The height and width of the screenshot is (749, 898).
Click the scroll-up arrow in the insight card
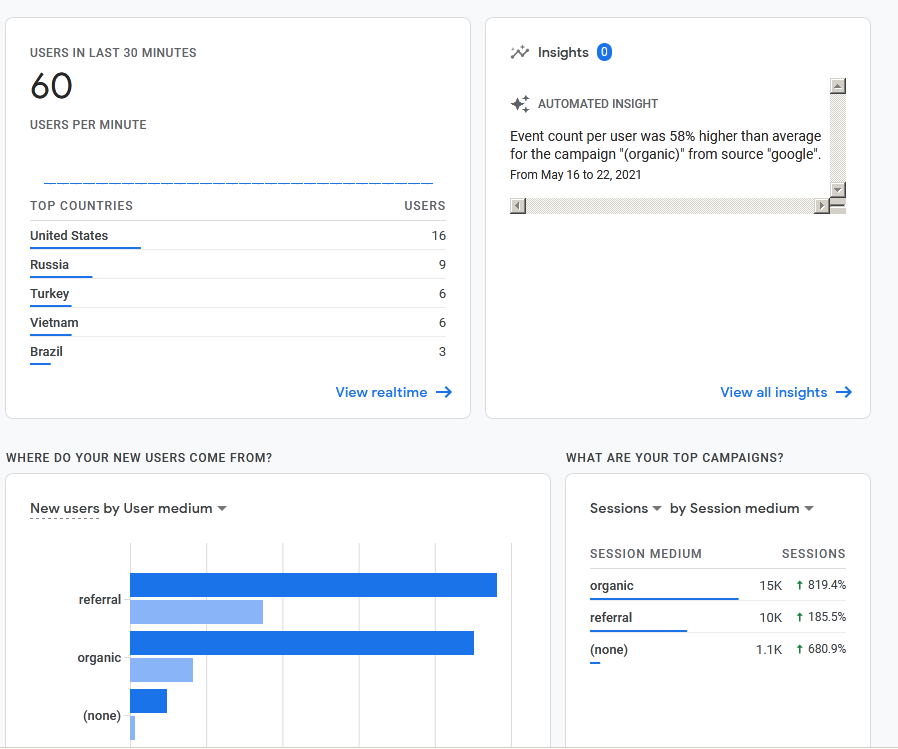[837, 85]
